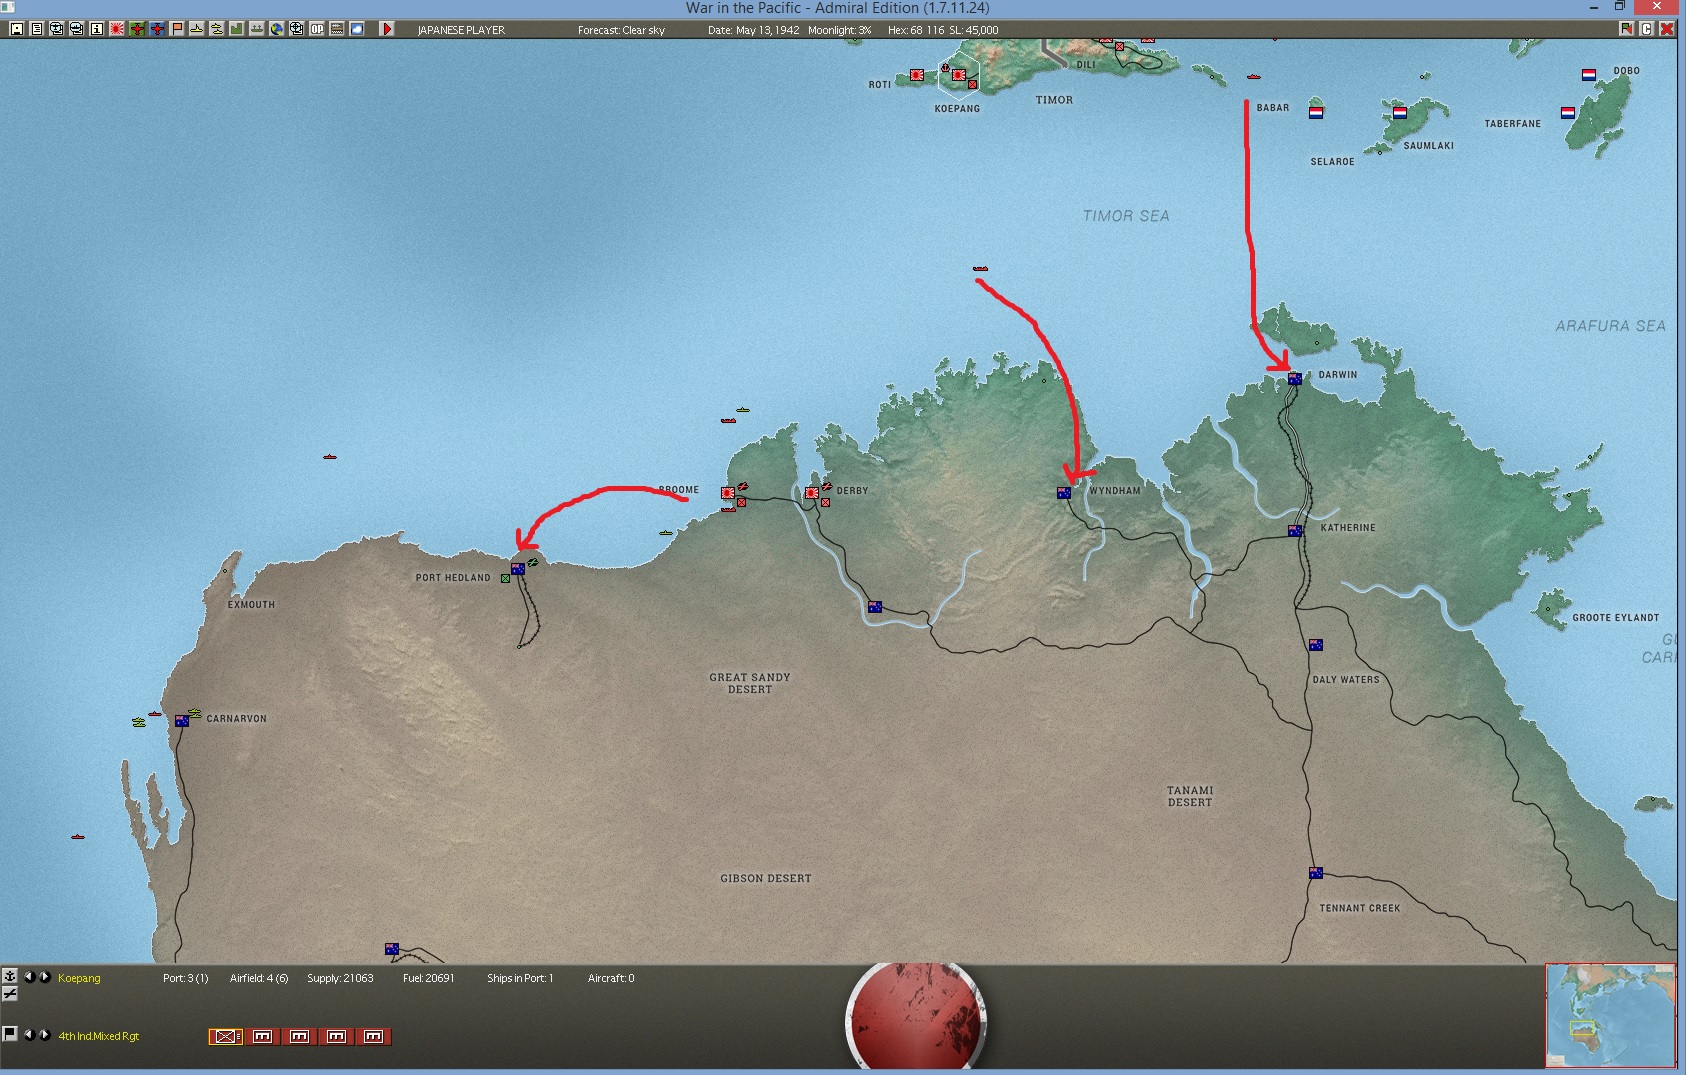Click the orange flag toolbar icon
The image size is (1686, 1075).
click(177, 29)
